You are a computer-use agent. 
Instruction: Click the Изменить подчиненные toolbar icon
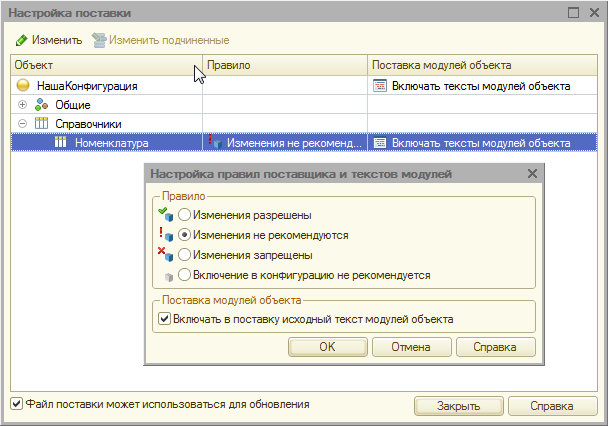(99, 40)
